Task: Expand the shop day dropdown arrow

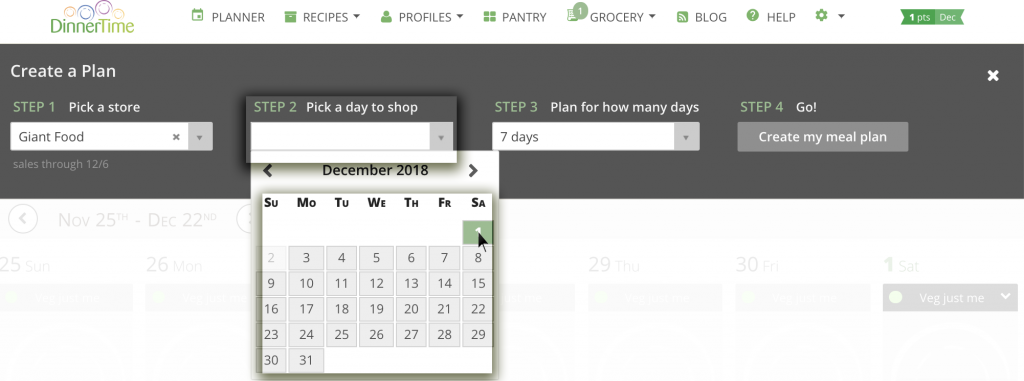Action: click(x=441, y=137)
